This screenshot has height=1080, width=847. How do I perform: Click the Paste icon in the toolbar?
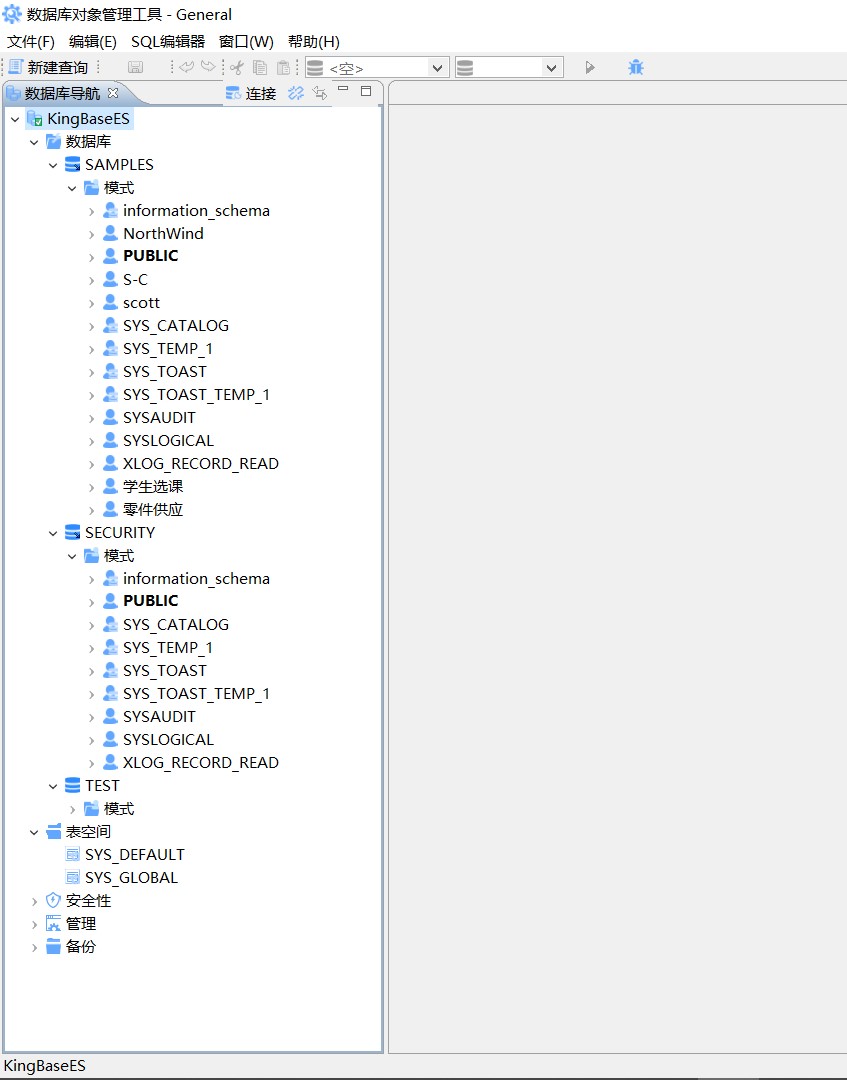[283, 66]
